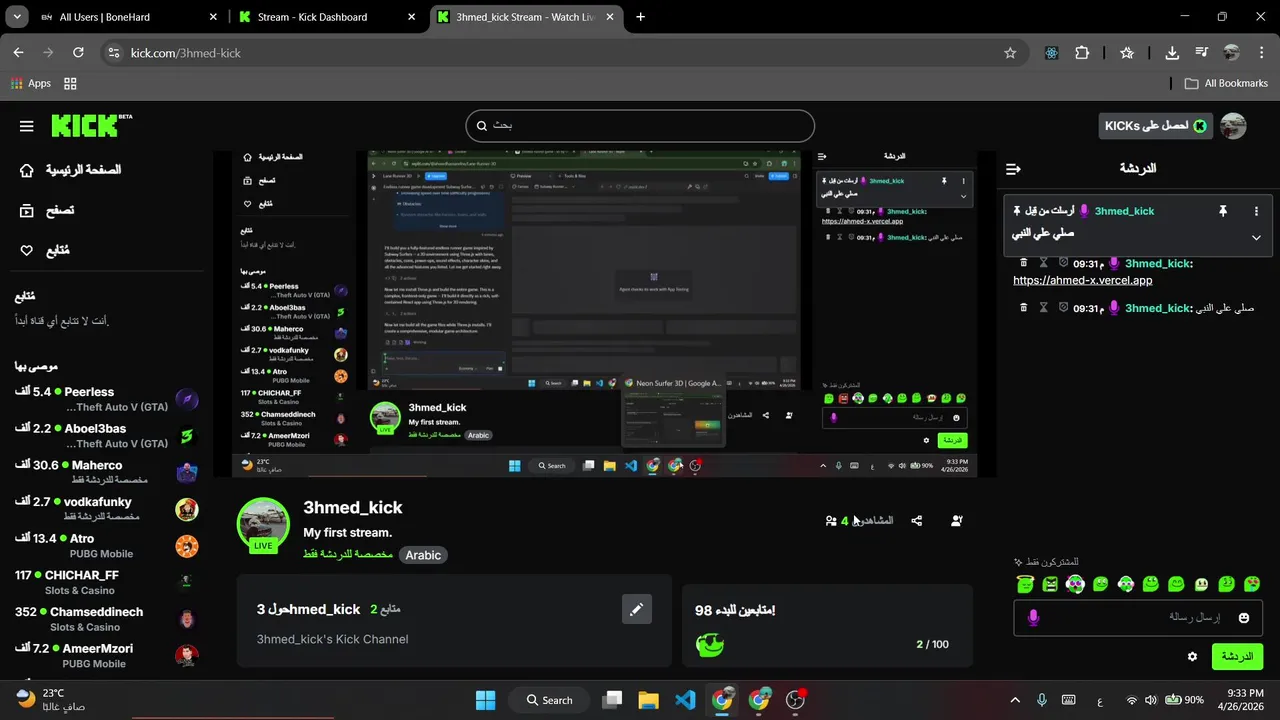
Task: Insert the first emote with halo
Action: 1025,584
